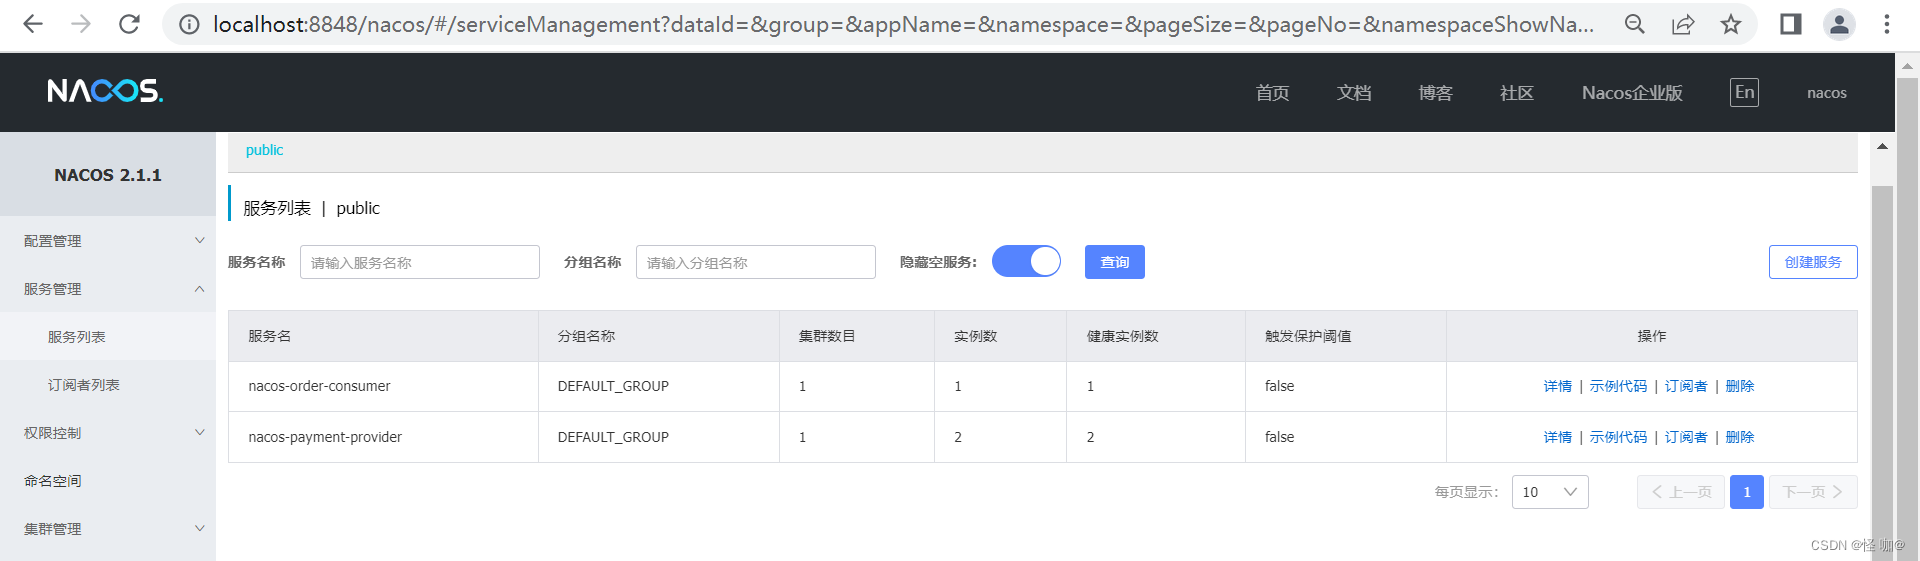Image resolution: width=1920 pixels, height=561 pixels.
Task: Open the browser side panel icon
Action: pyautogui.click(x=1791, y=24)
